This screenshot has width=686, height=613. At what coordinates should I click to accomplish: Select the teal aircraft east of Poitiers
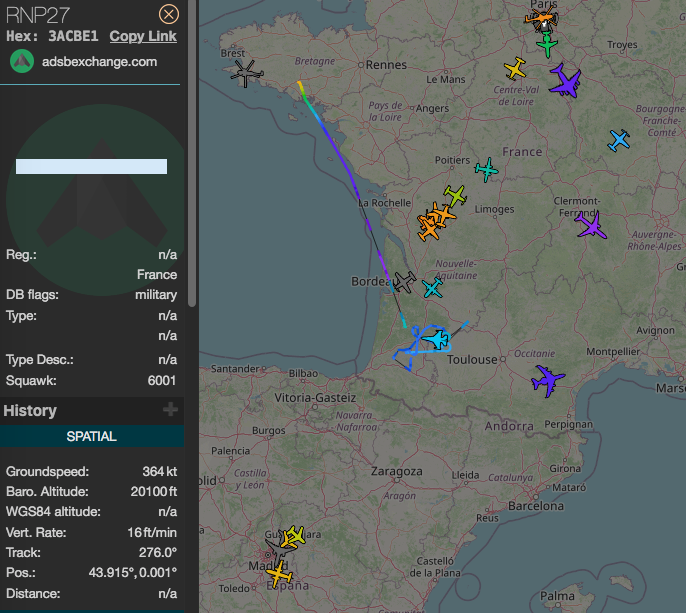coord(486,169)
